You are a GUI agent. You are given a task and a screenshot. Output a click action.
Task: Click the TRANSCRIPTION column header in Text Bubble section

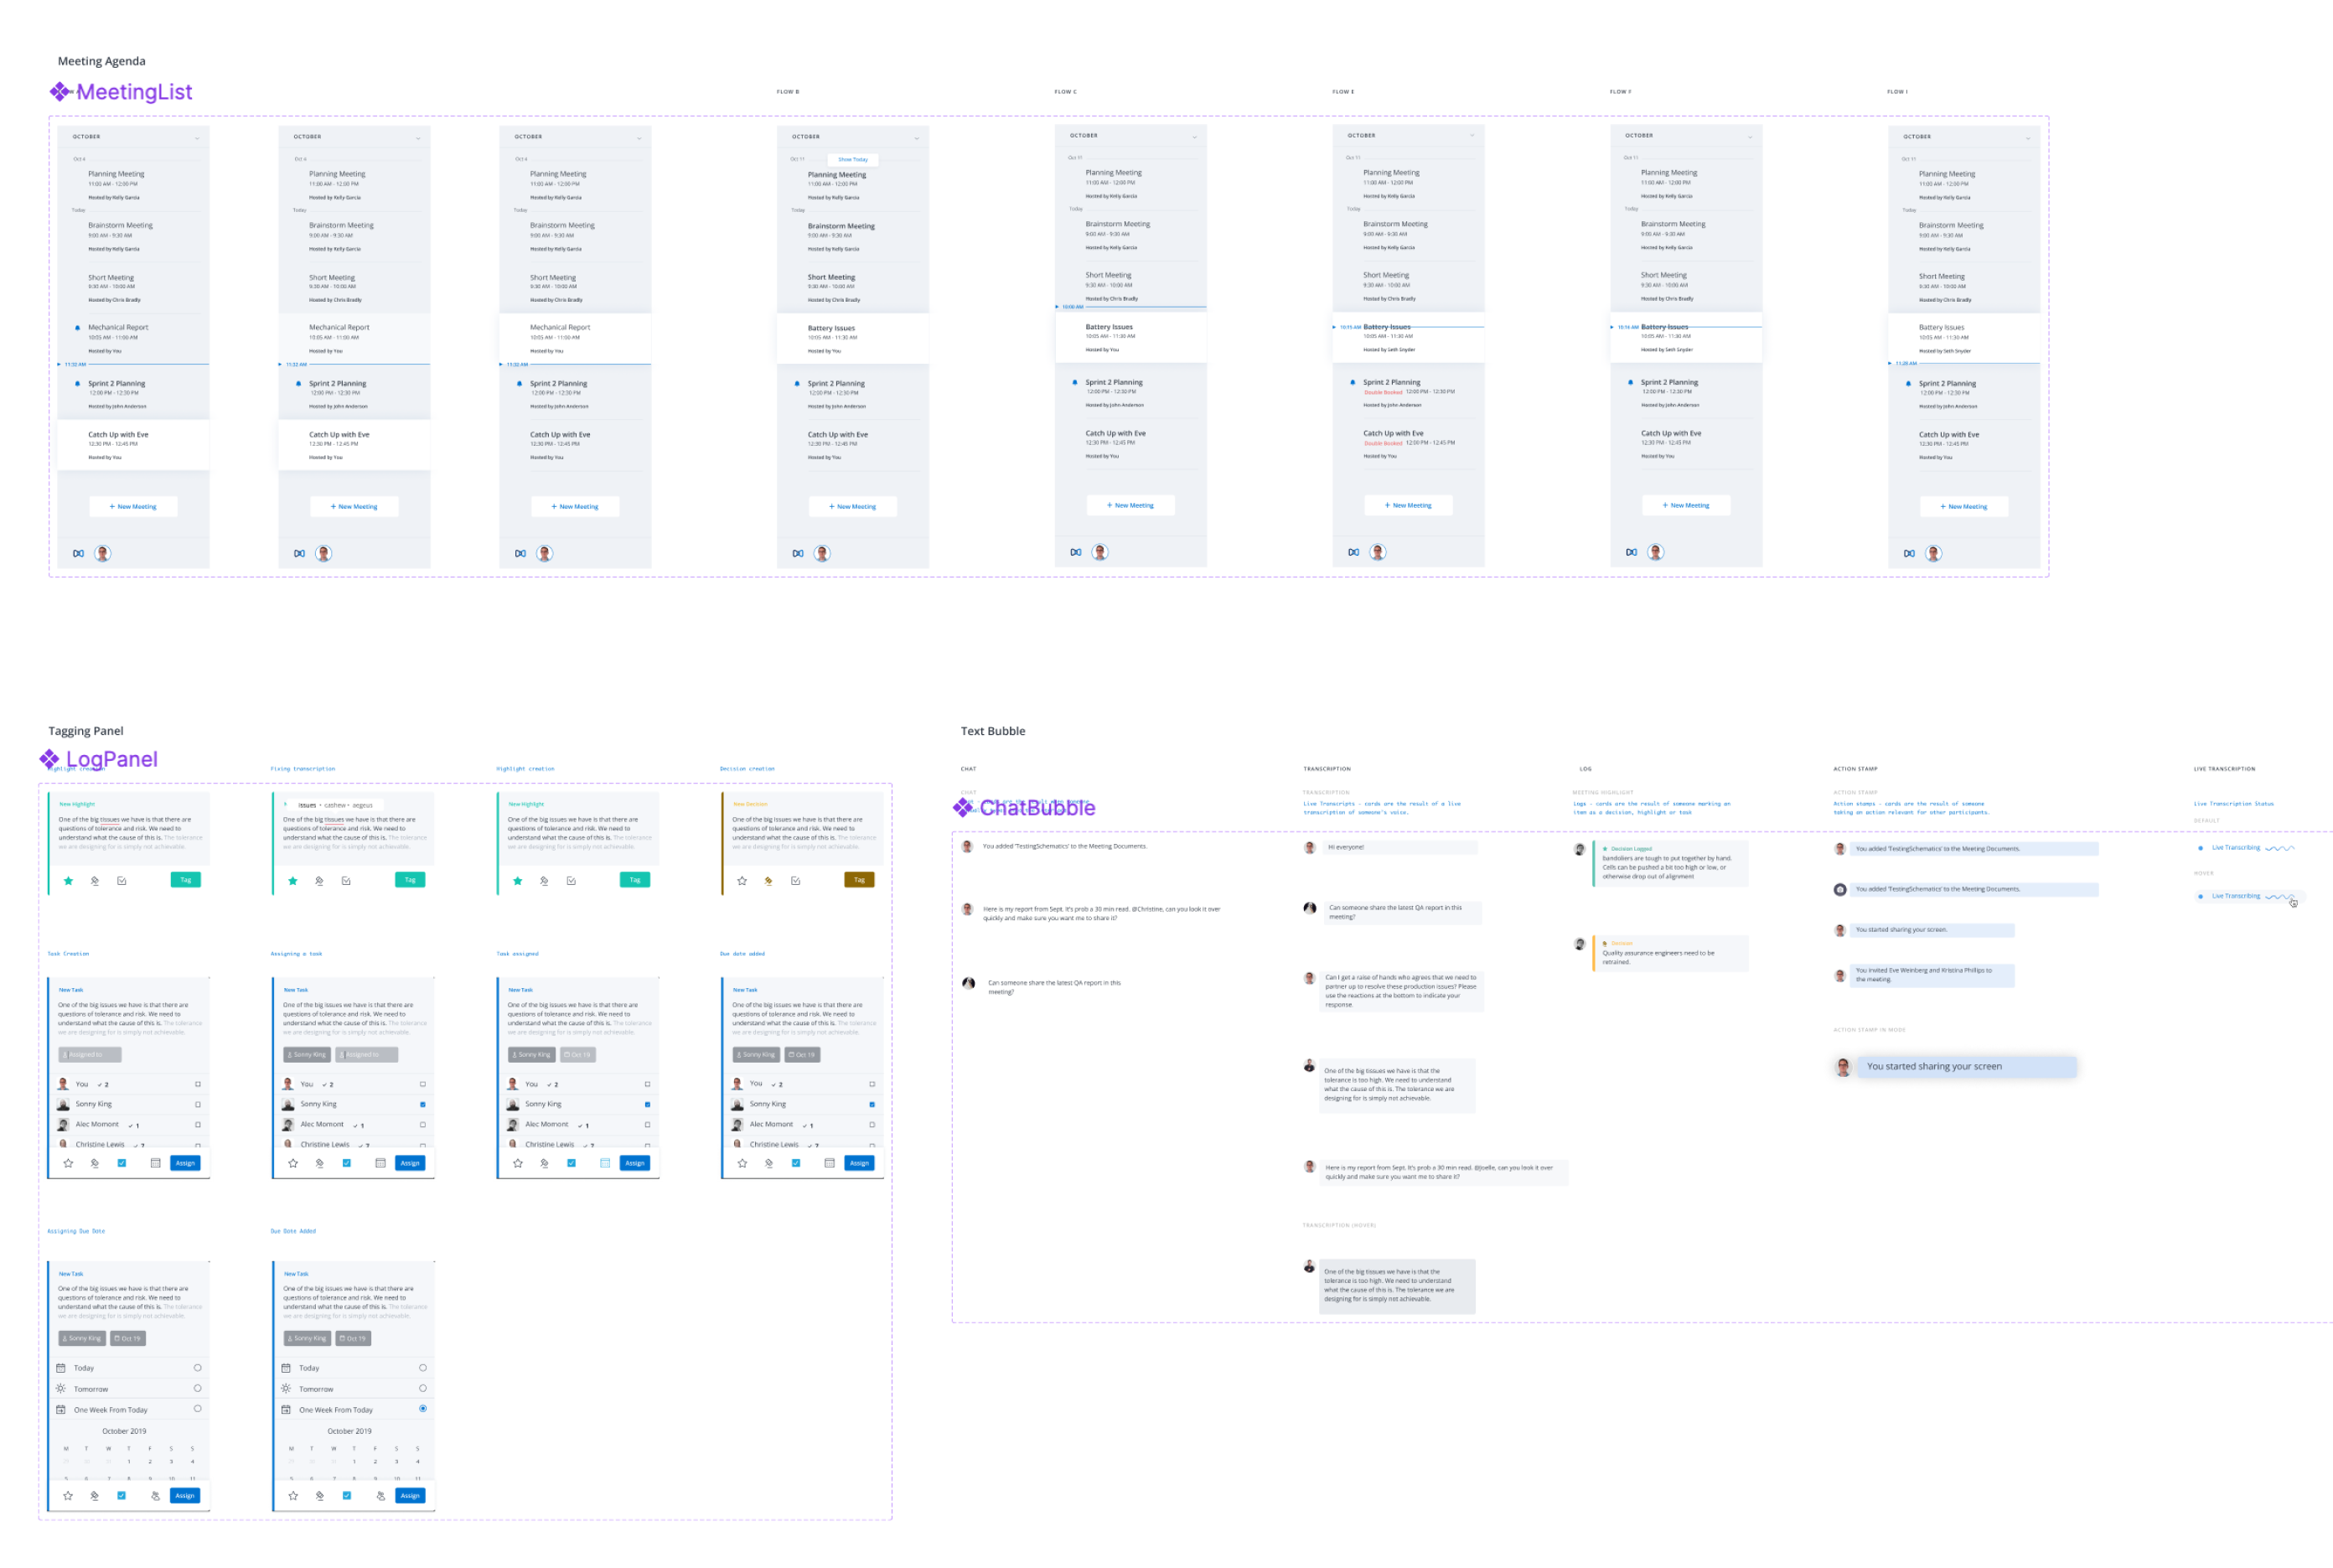[x=1326, y=768]
